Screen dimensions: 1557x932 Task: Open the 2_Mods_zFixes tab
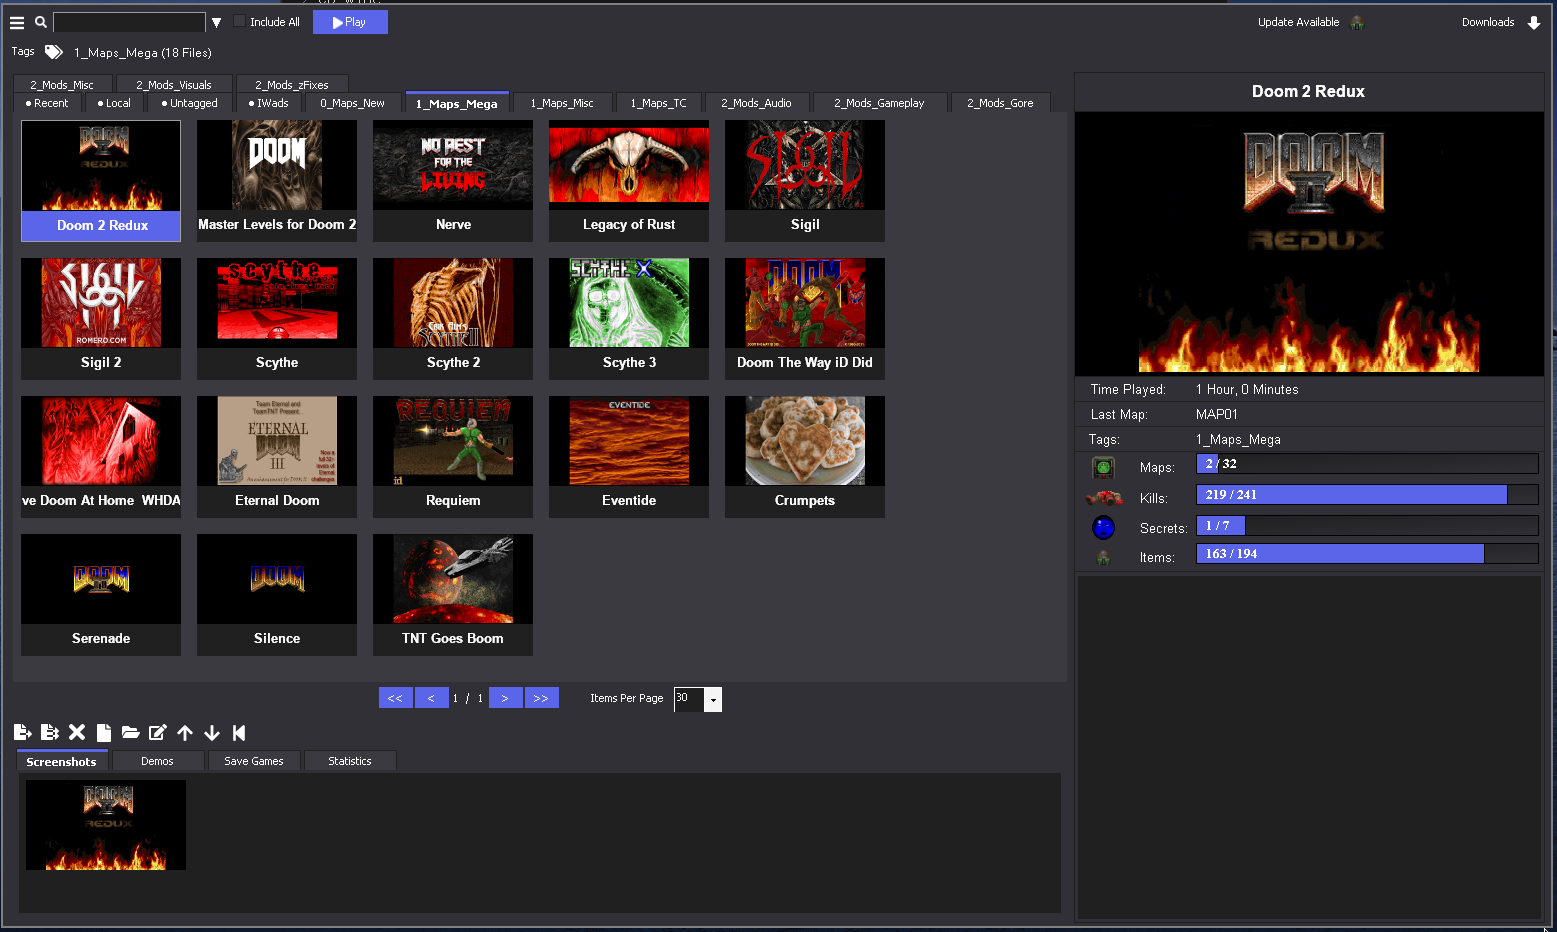292,85
